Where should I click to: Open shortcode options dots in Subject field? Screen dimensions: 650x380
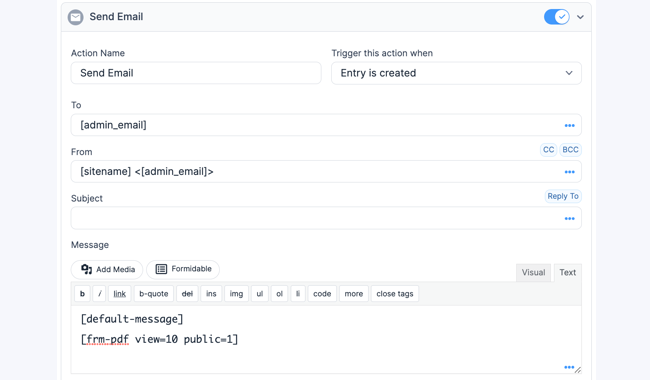pos(570,218)
